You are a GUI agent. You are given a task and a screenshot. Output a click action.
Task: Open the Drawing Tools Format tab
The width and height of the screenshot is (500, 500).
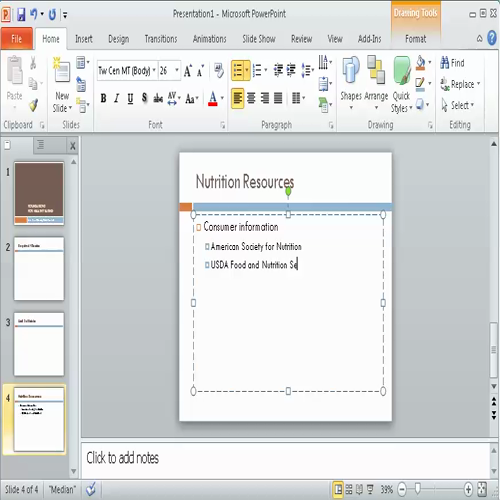[x=415, y=39]
